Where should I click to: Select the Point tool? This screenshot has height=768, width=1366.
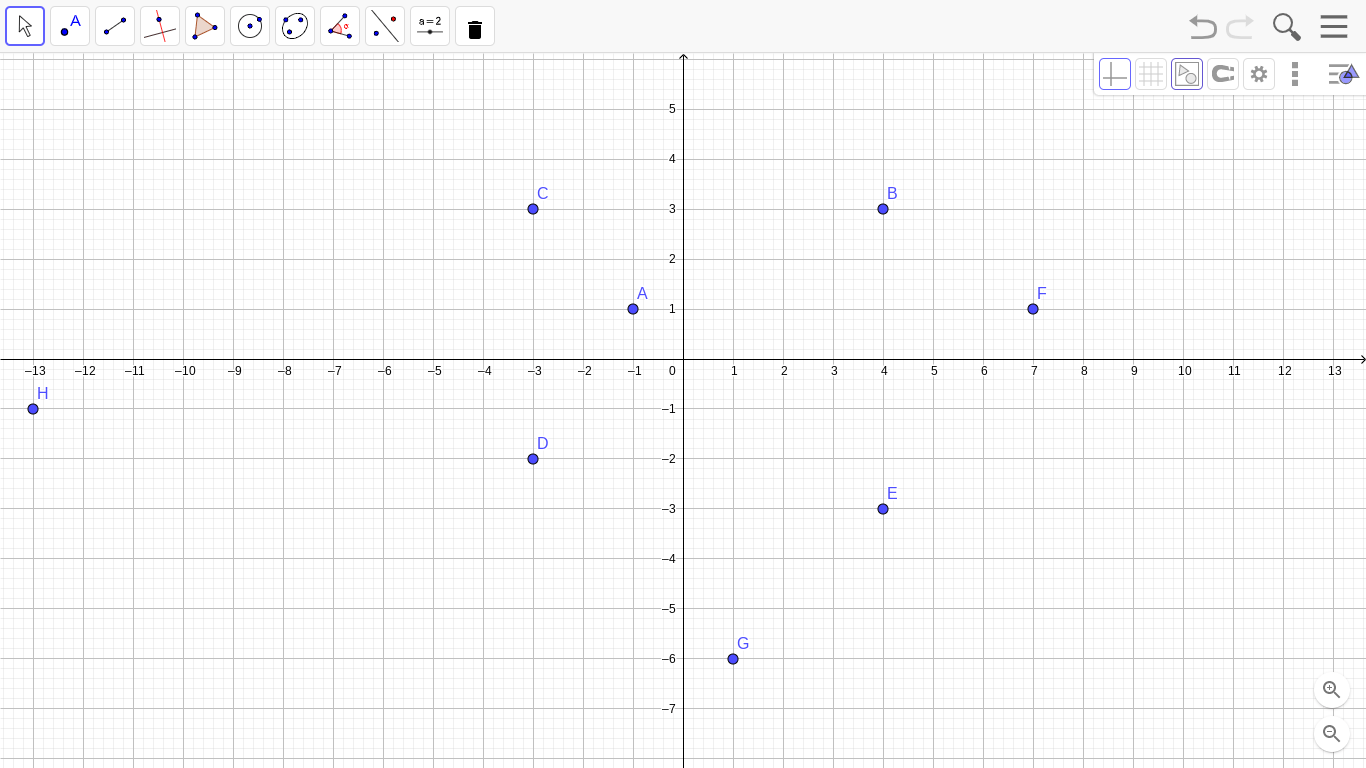(x=70, y=26)
